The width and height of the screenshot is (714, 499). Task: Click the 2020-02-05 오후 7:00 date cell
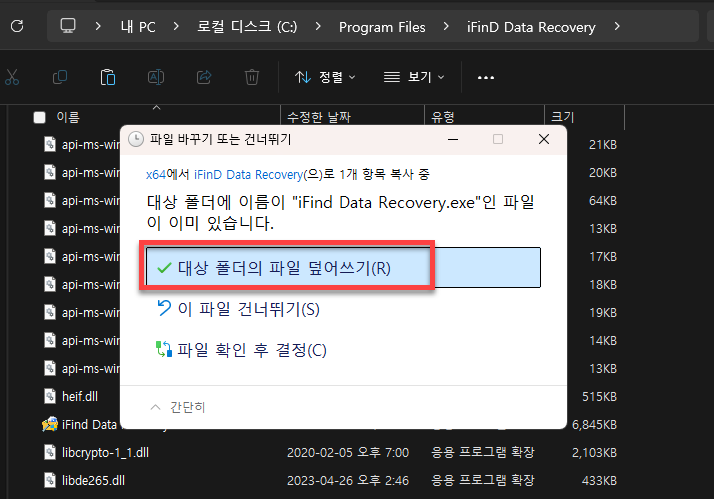348,453
